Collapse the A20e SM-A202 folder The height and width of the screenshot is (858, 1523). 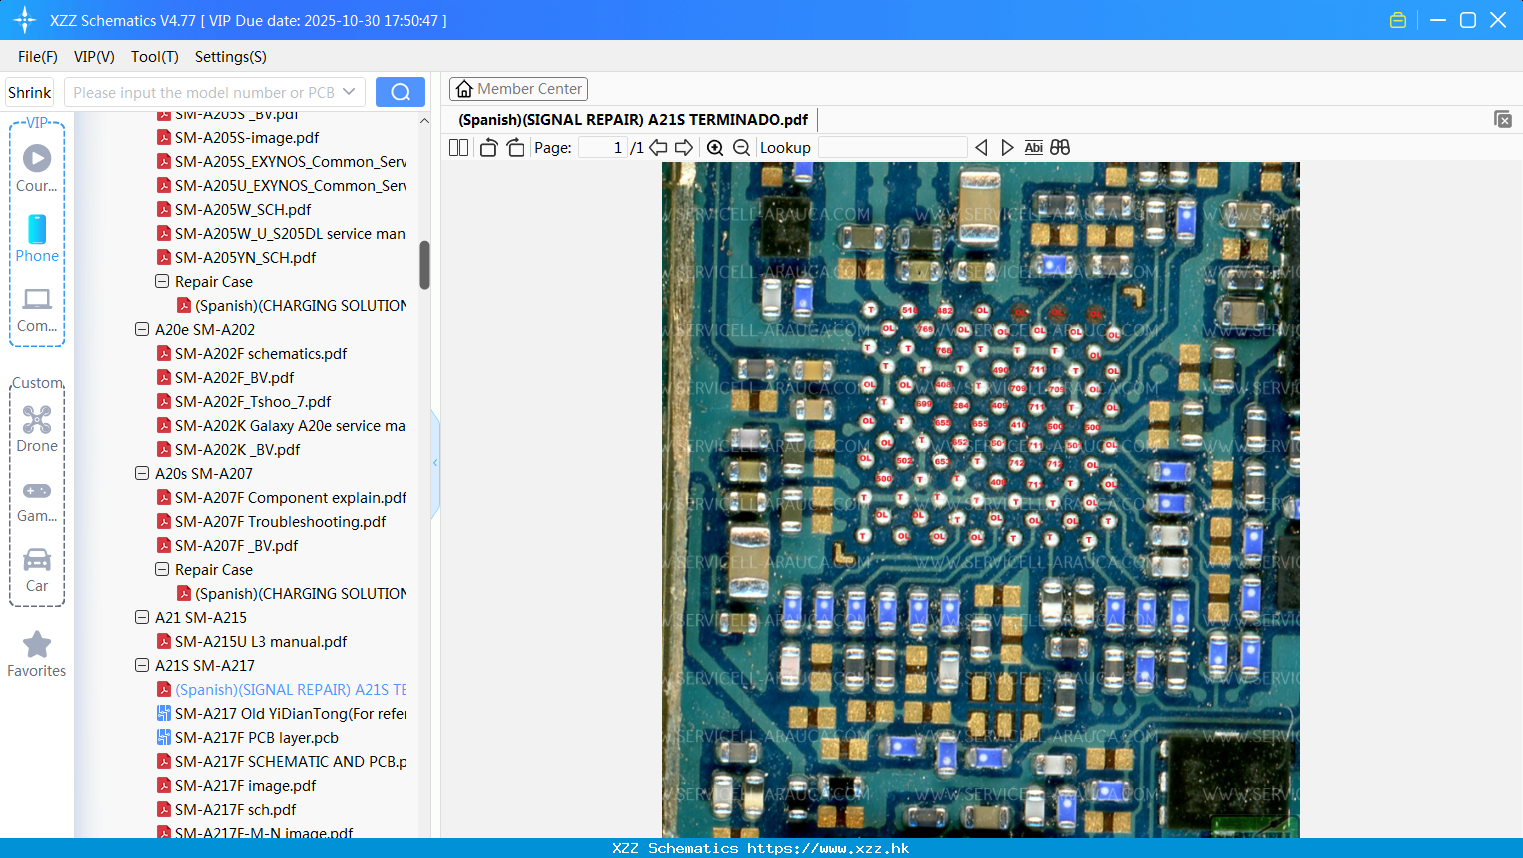[x=142, y=329]
